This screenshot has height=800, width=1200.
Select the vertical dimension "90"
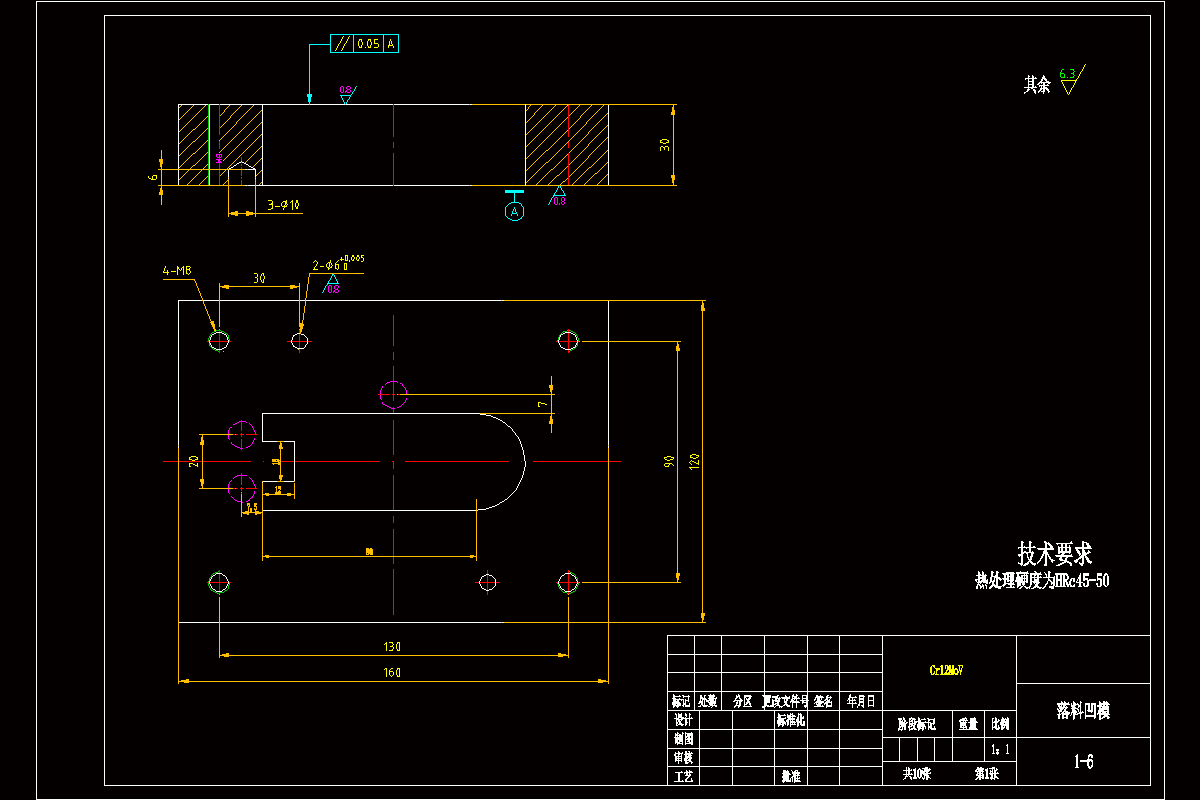668,461
